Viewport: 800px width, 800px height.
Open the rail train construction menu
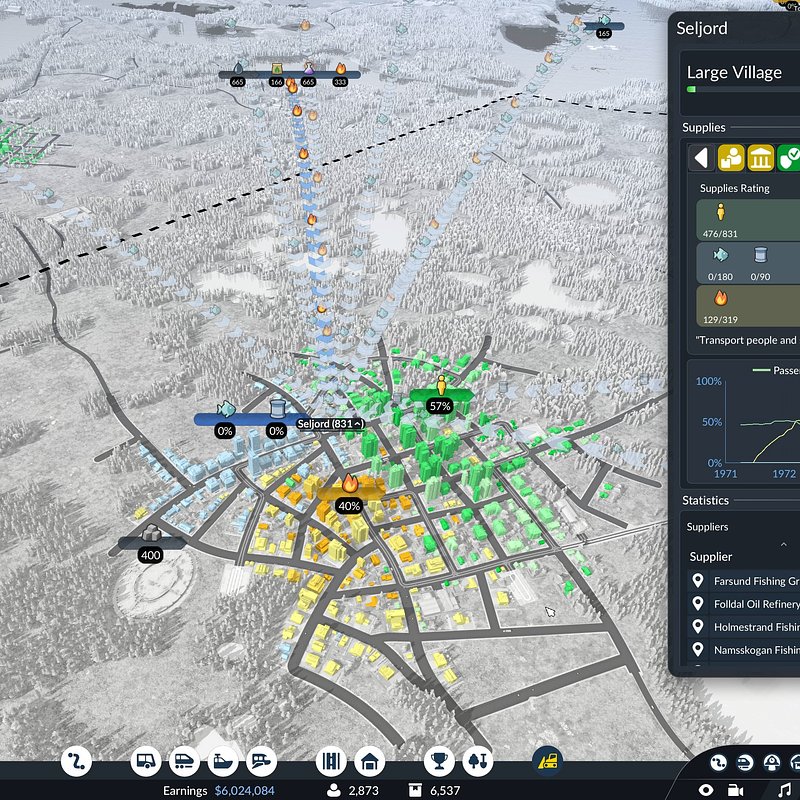pyautogui.click(x=184, y=762)
